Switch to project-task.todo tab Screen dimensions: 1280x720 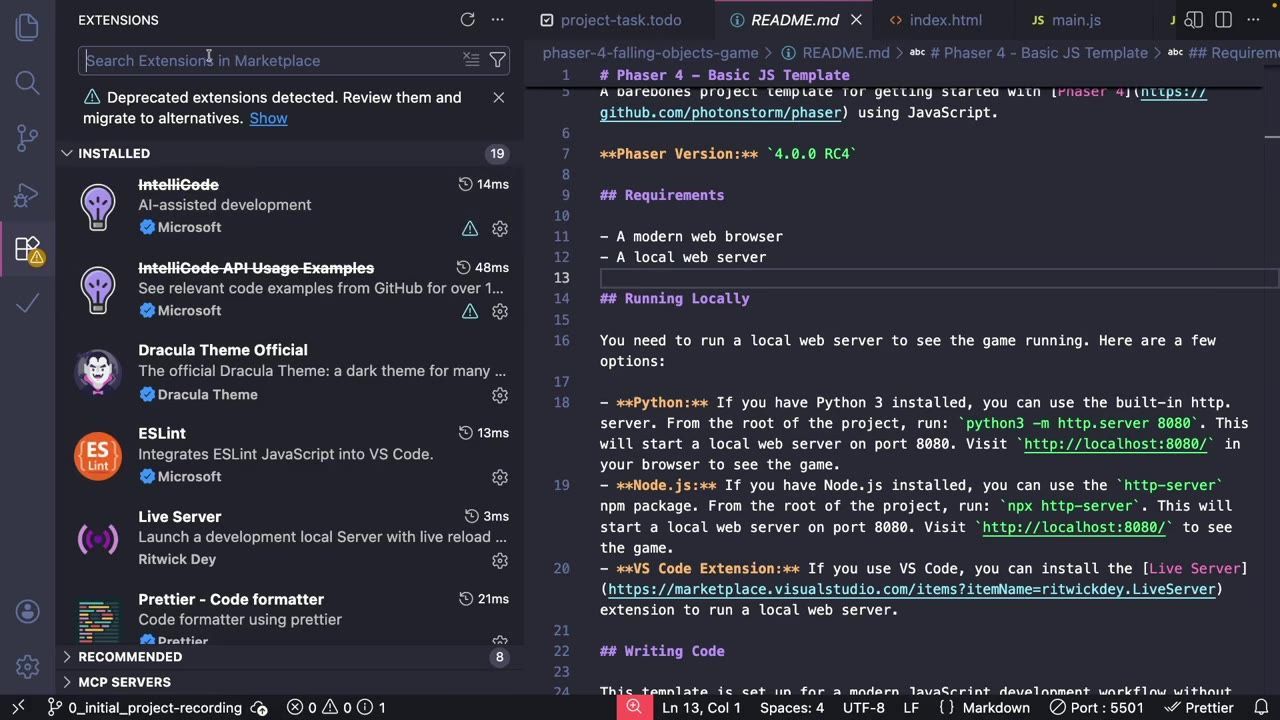[x=620, y=20]
